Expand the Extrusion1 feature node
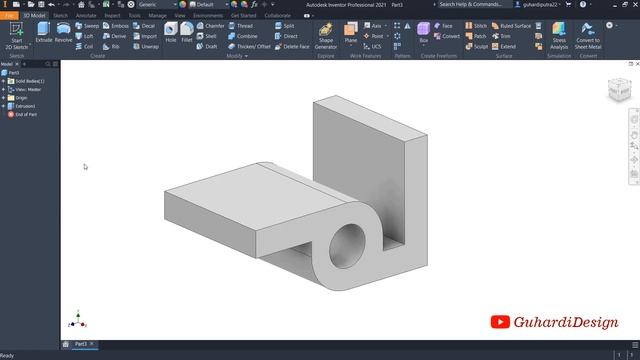 pos(4,106)
